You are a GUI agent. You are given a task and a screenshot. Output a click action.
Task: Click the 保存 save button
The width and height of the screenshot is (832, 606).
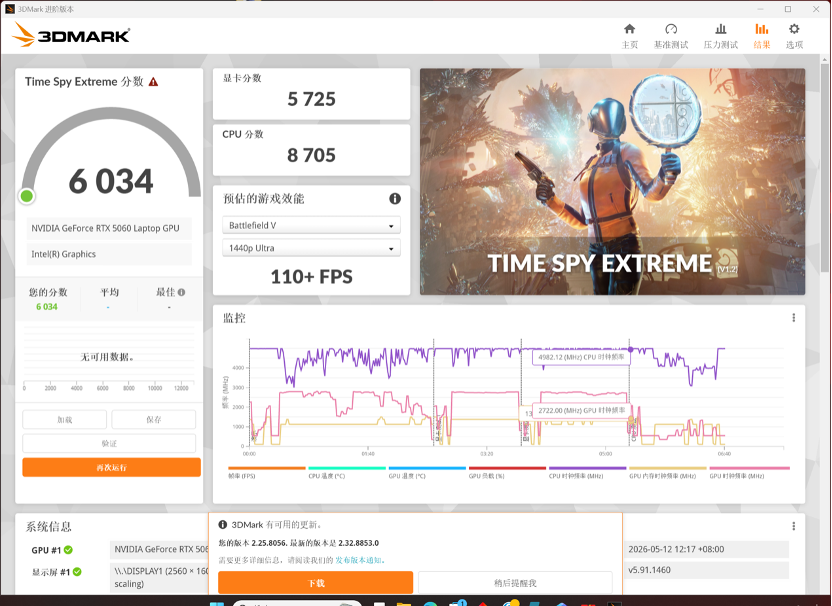153,419
